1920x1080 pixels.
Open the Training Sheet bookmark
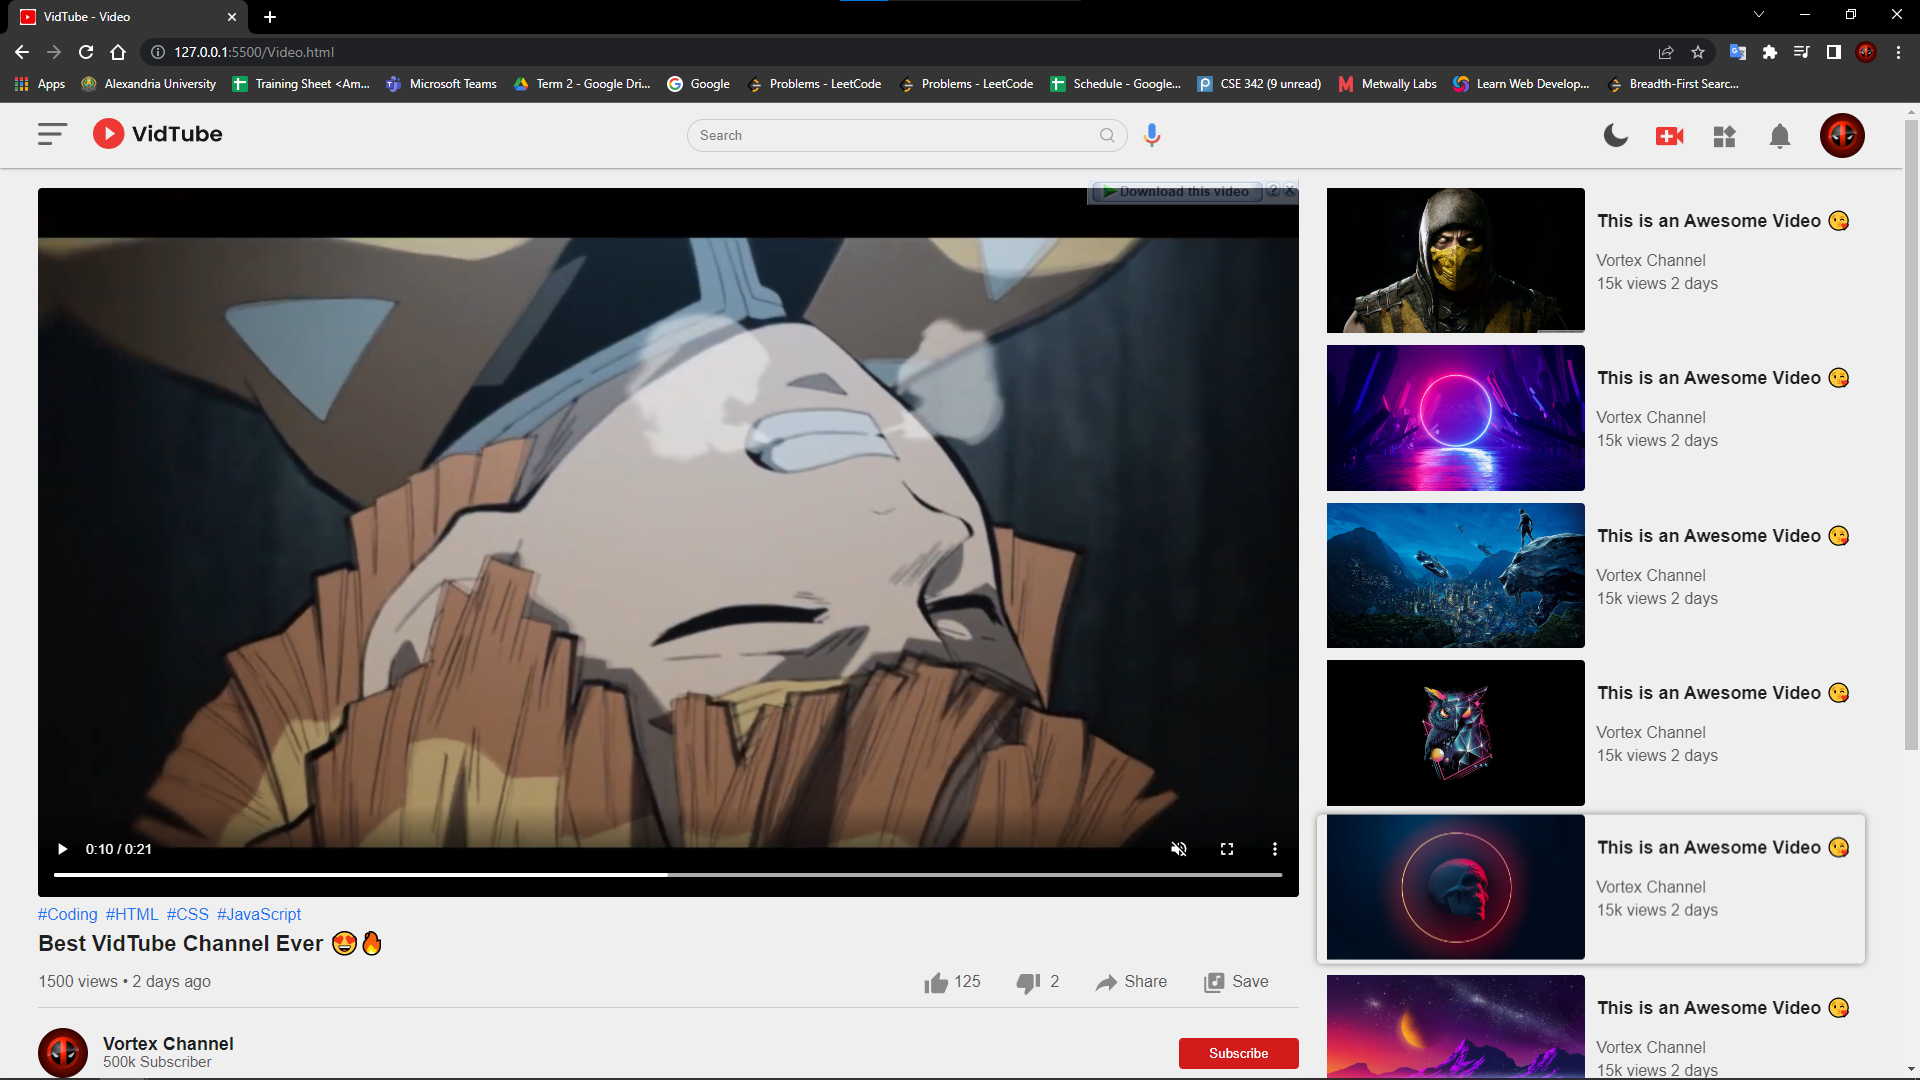pyautogui.click(x=301, y=84)
